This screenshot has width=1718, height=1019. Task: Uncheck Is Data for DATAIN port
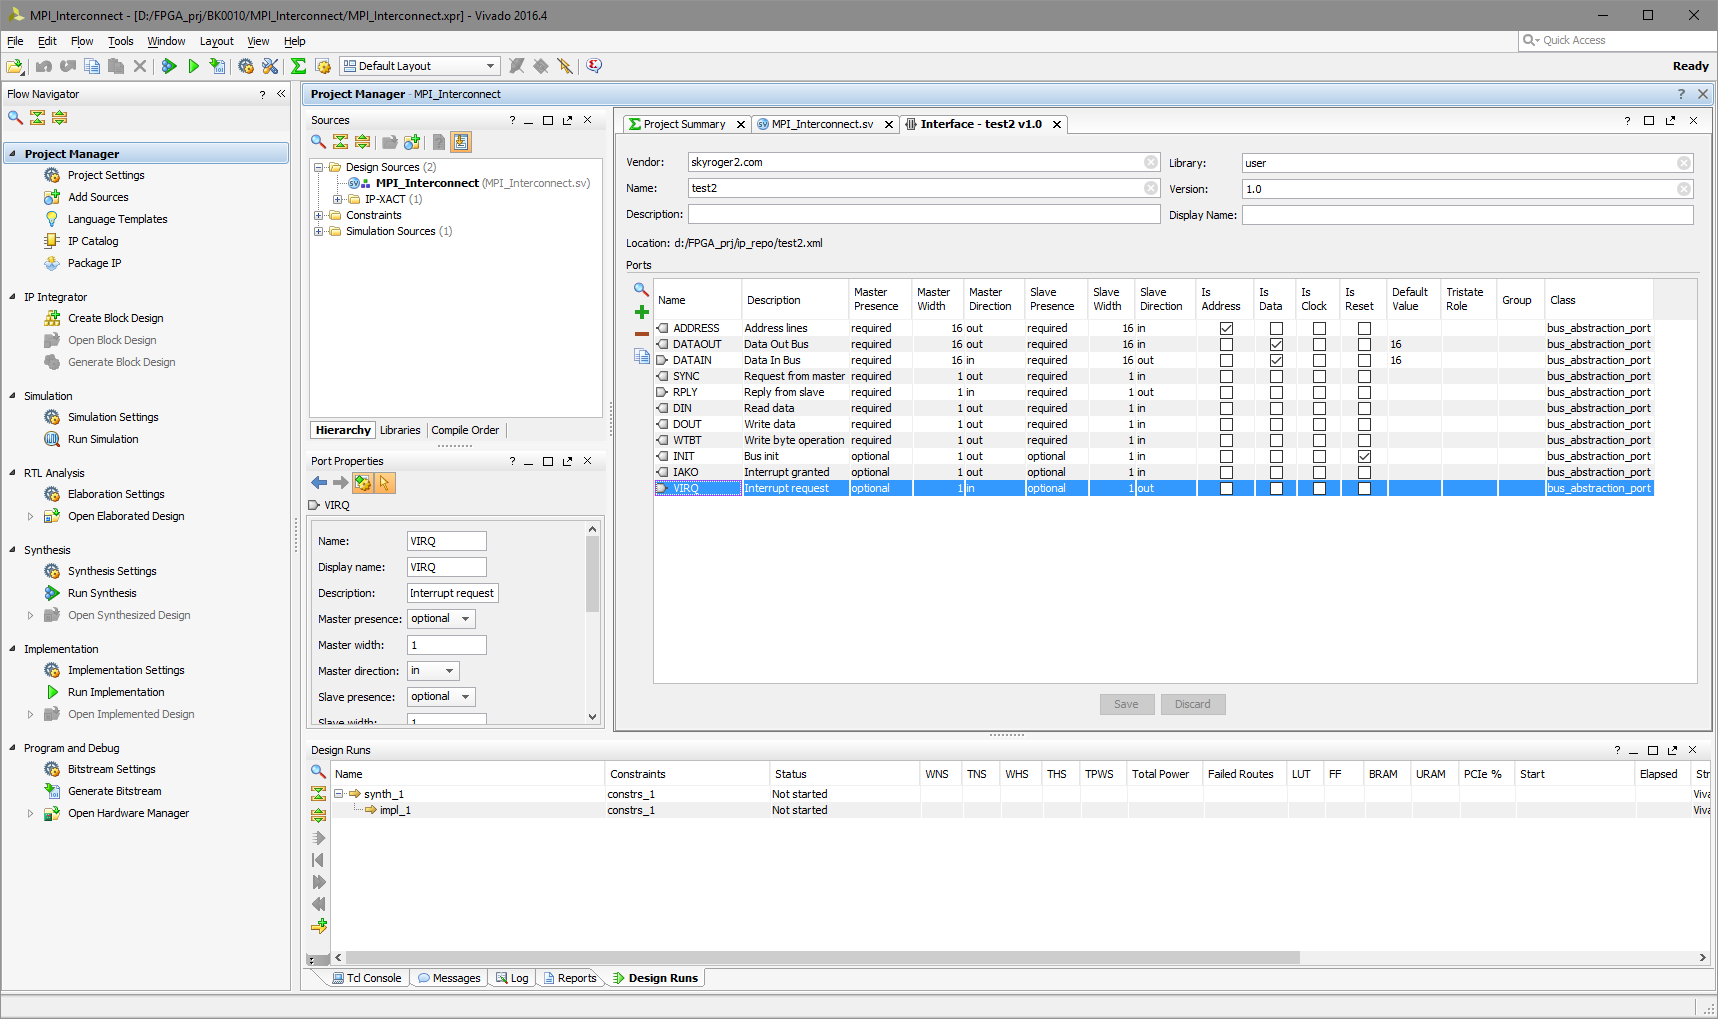1276,360
